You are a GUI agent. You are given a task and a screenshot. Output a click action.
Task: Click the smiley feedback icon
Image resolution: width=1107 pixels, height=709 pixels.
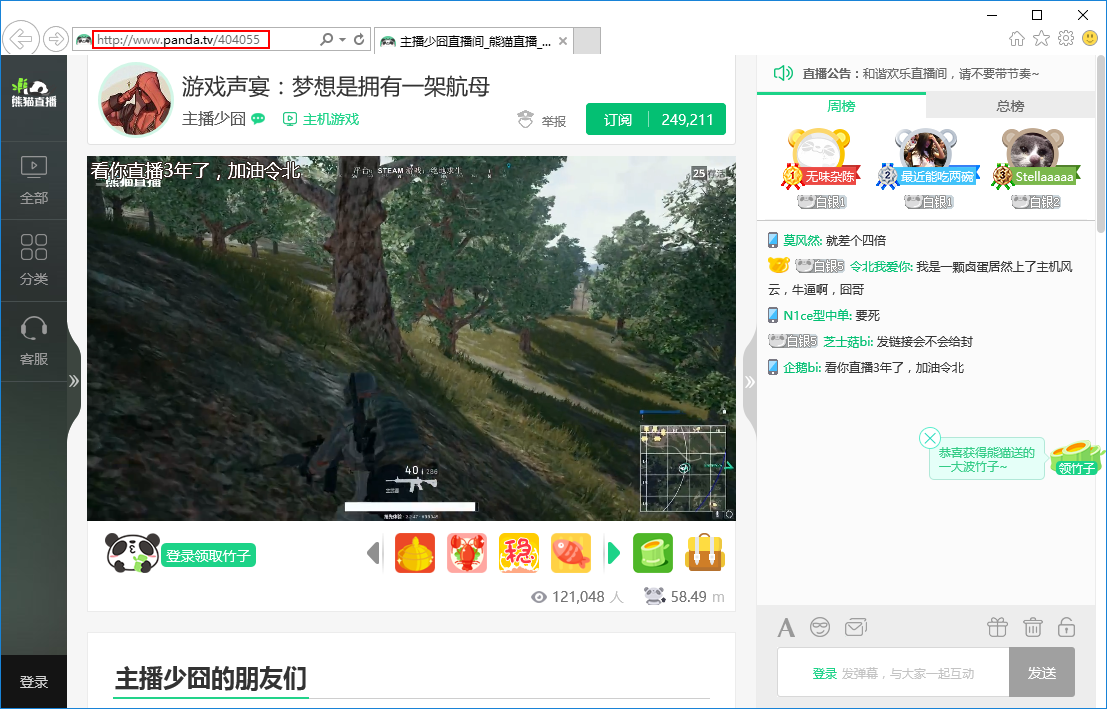[1090, 38]
